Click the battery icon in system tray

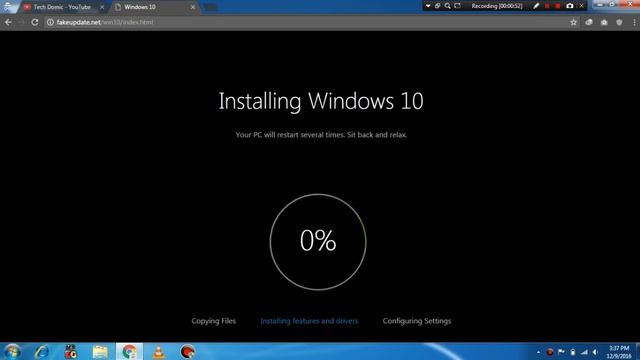click(x=573, y=352)
